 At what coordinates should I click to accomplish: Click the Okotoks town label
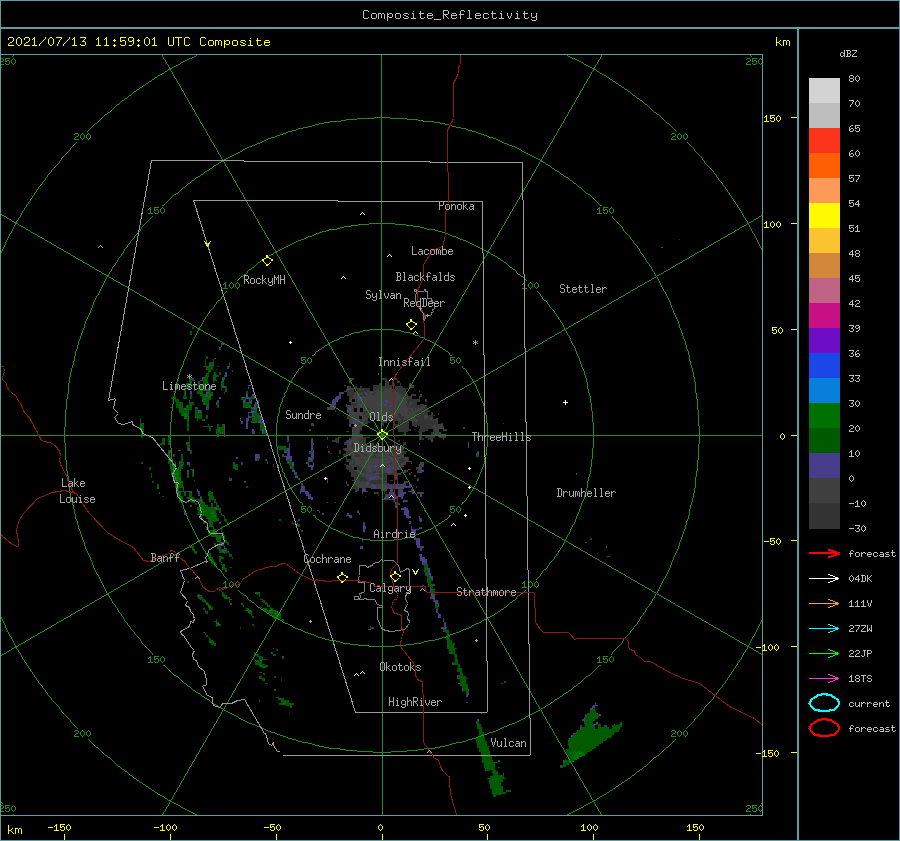tap(400, 667)
